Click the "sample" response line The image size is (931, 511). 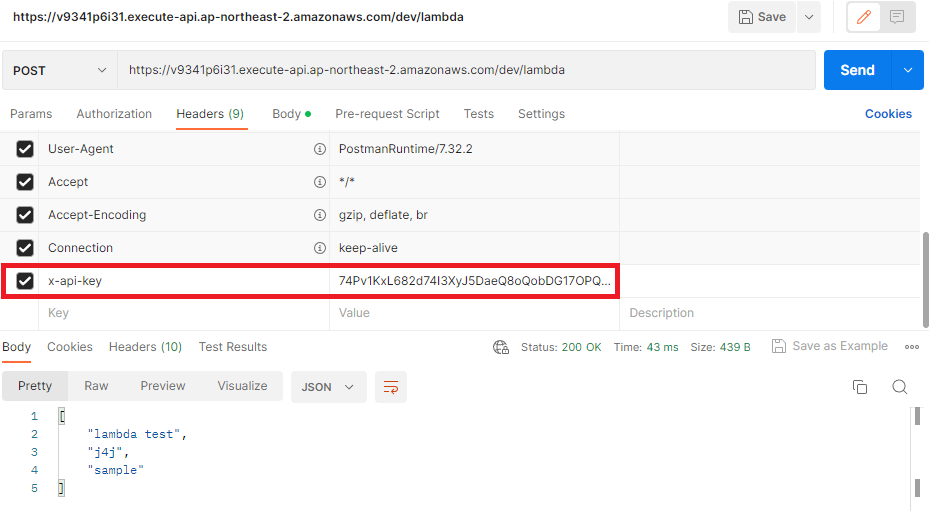pos(116,470)
